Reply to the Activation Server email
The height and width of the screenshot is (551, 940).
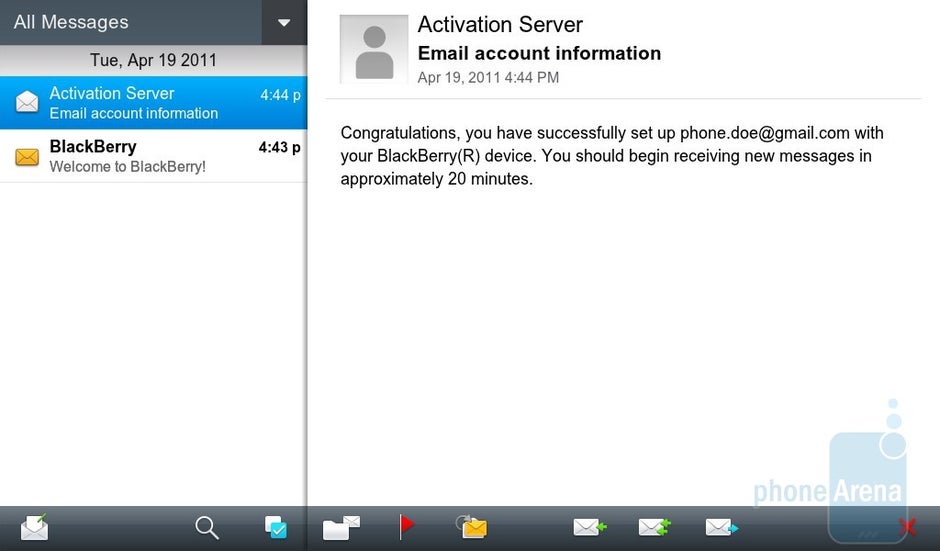click(589, 527)
